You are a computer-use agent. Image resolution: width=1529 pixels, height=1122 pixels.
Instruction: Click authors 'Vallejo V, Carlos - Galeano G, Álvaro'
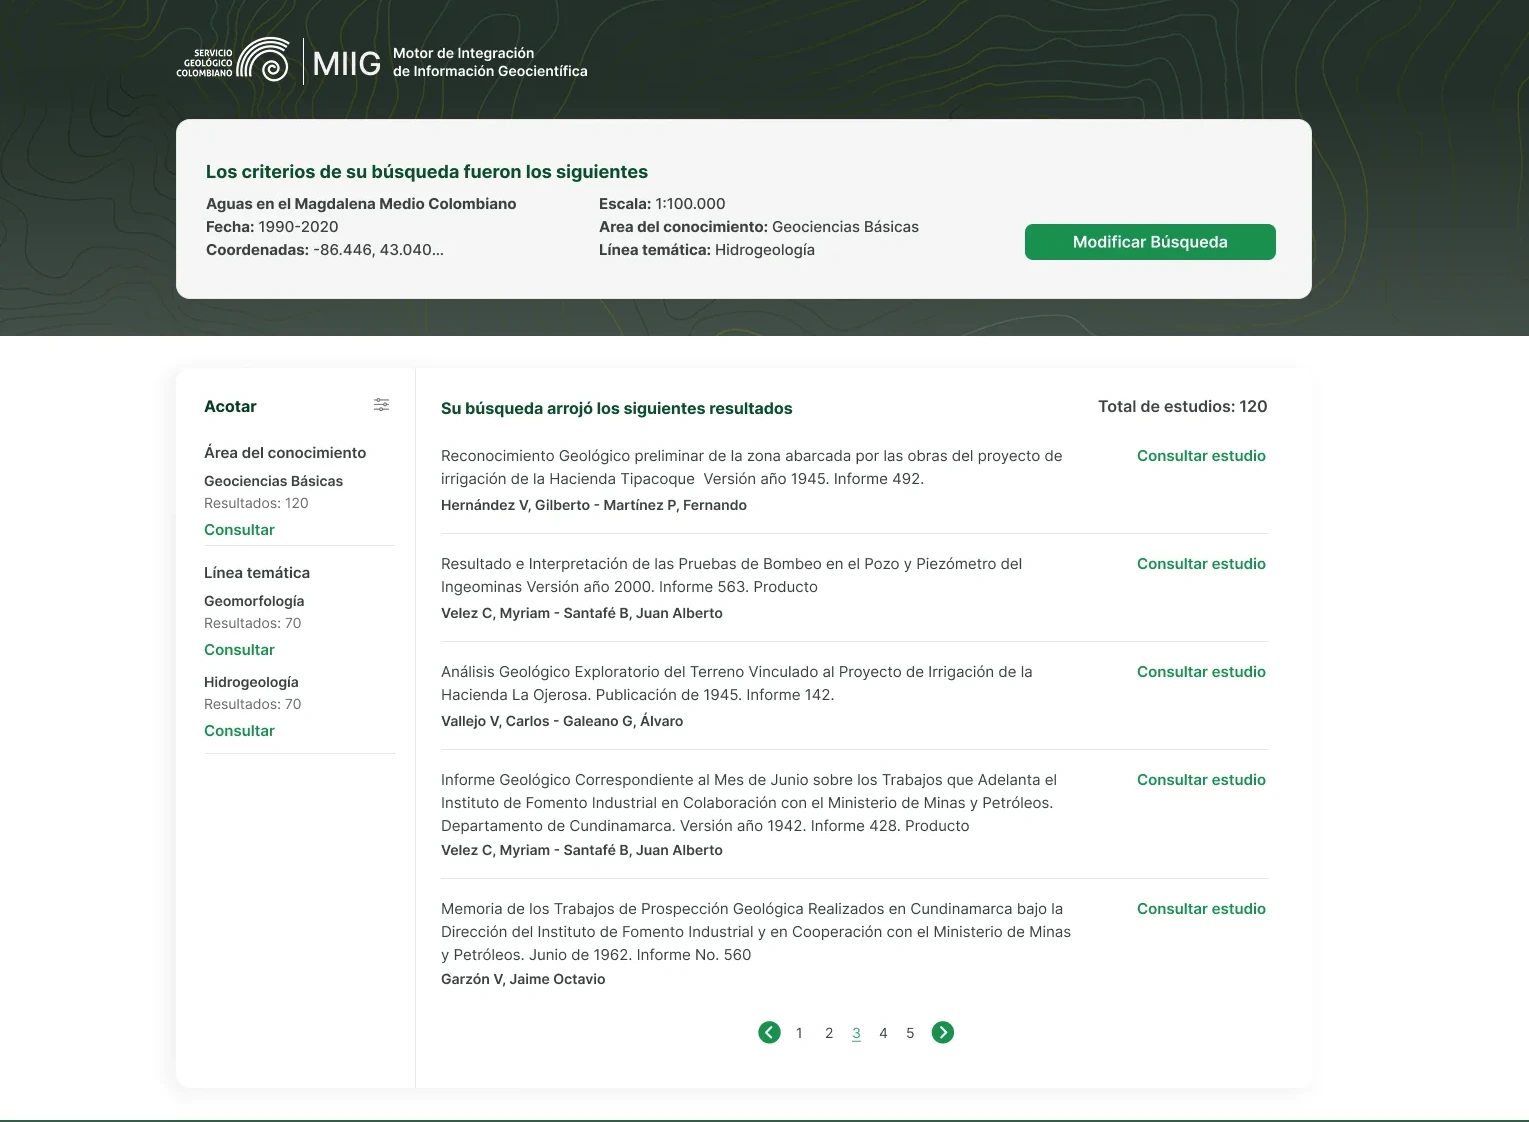562,721
